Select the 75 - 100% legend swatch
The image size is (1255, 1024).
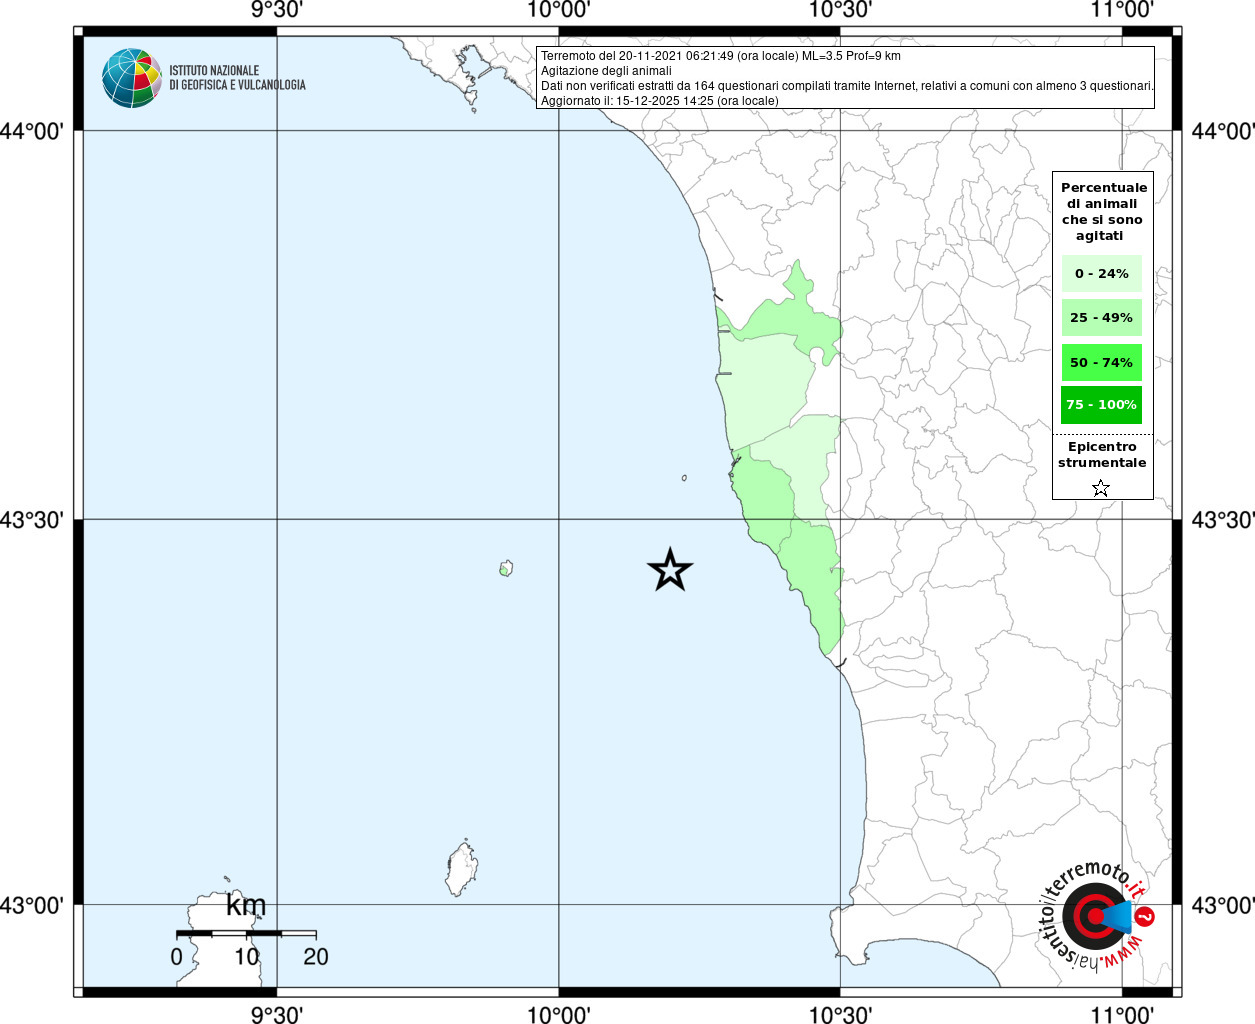click(1101, 405)
